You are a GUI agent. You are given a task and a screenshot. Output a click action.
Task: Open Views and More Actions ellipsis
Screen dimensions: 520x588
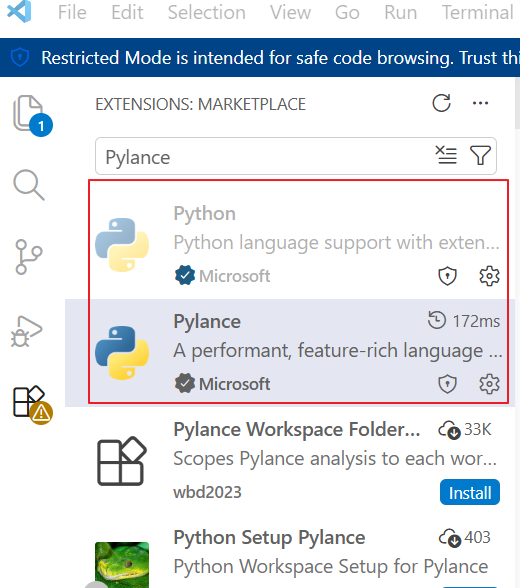(x=480, y=103)
